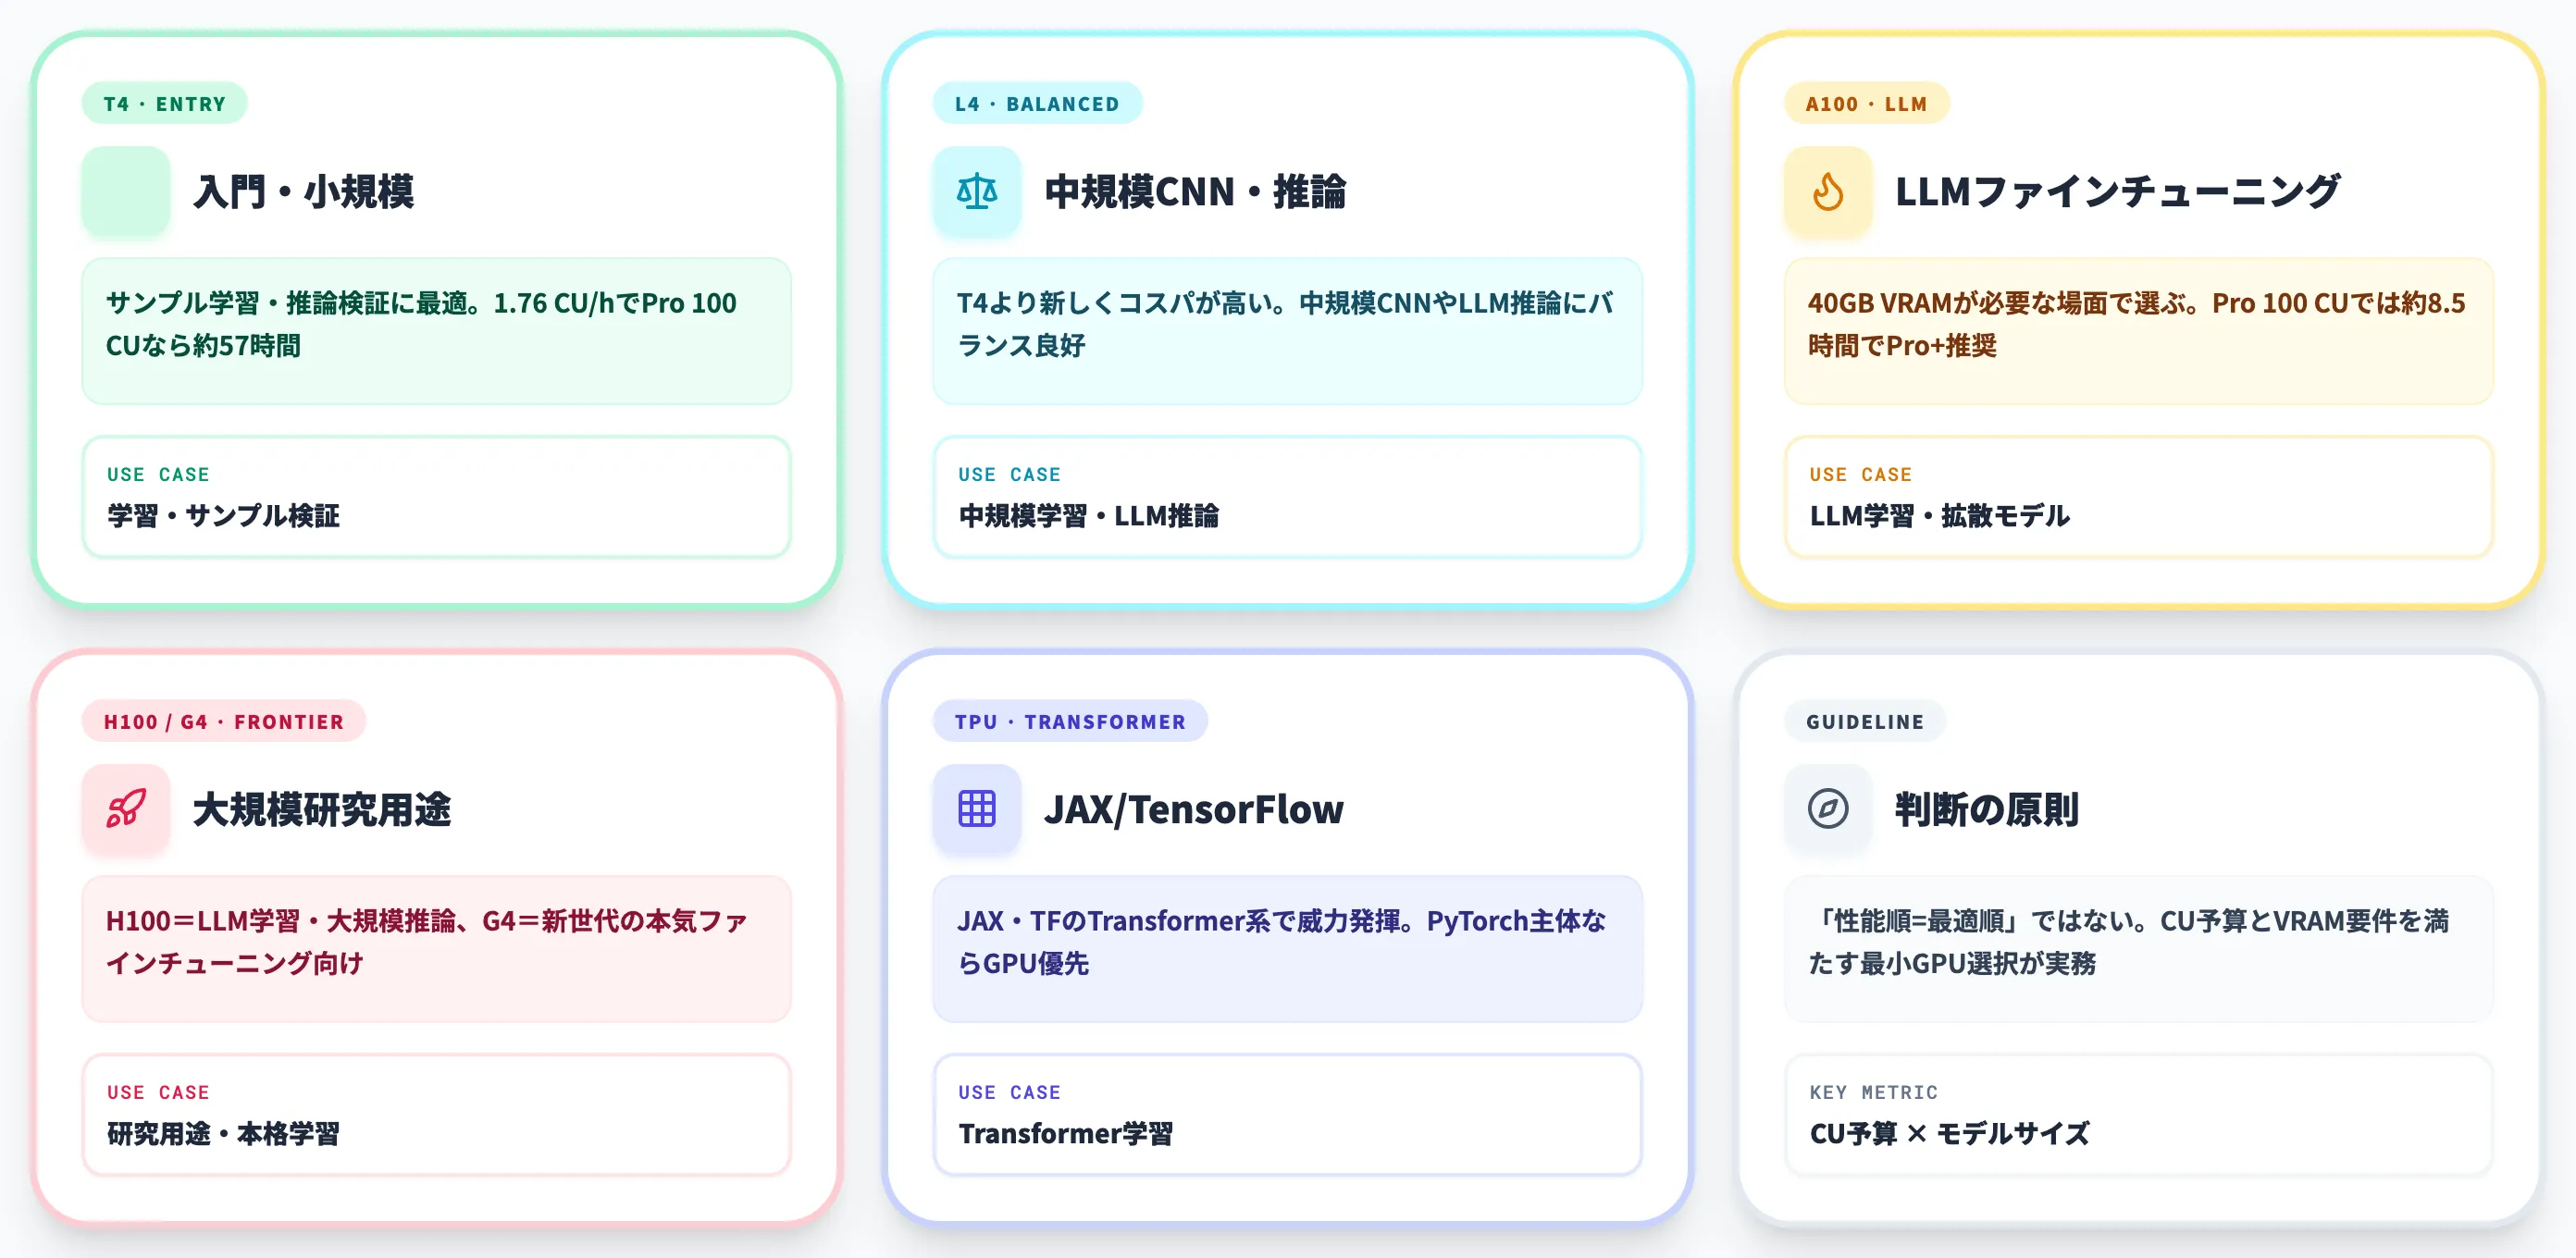This screenshot has width=2576, height=1258.
Task: Select the GUIDELINE badge
Action: (1864, 721)
